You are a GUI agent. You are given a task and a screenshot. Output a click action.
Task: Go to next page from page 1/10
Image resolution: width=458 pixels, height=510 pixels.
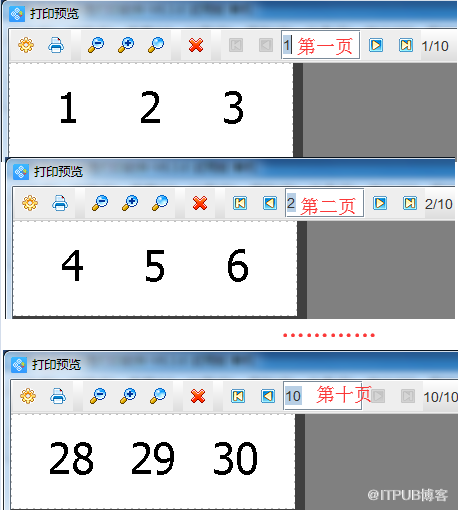pos(376,45)
